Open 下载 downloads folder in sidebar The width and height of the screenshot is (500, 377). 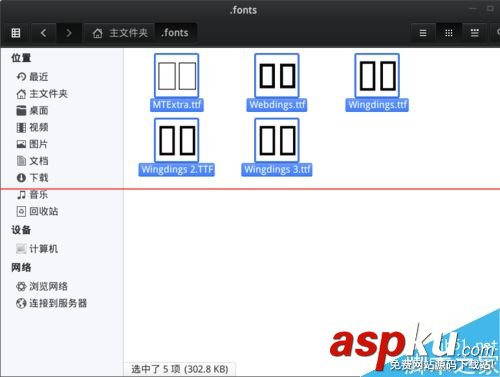pos(32,177)
